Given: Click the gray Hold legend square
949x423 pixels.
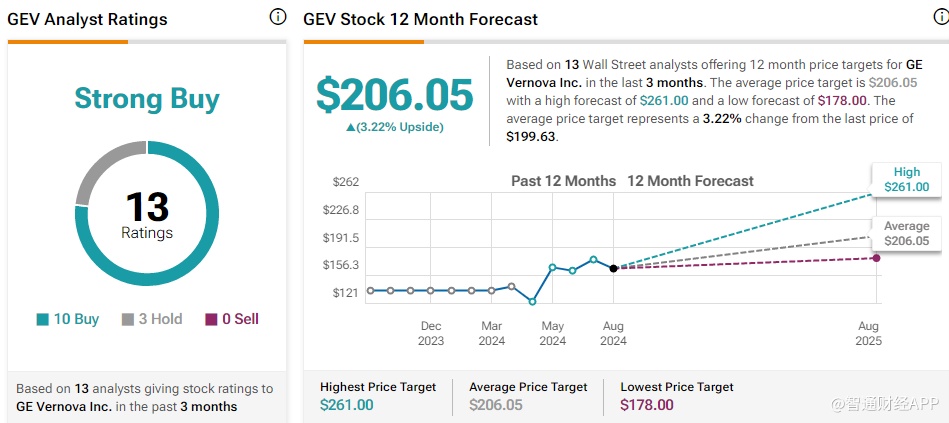Looking at the screenshot, I should (x=128, y=320).
